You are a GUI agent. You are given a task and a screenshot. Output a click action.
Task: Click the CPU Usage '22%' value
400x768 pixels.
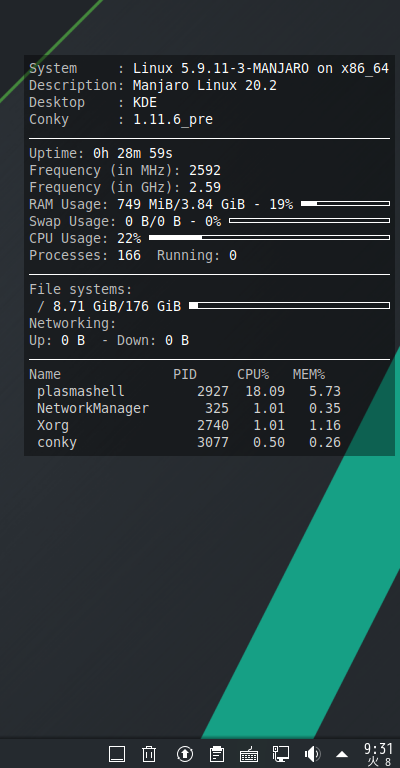pyautogui.click(x=129, y=239)
